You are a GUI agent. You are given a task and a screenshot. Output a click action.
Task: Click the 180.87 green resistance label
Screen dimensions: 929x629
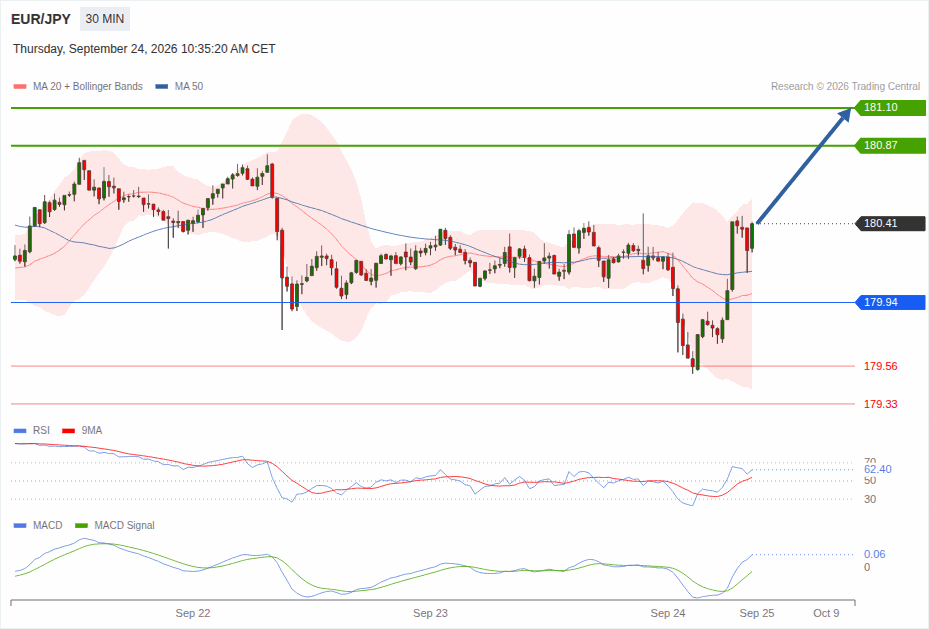[x=890, y=146]
